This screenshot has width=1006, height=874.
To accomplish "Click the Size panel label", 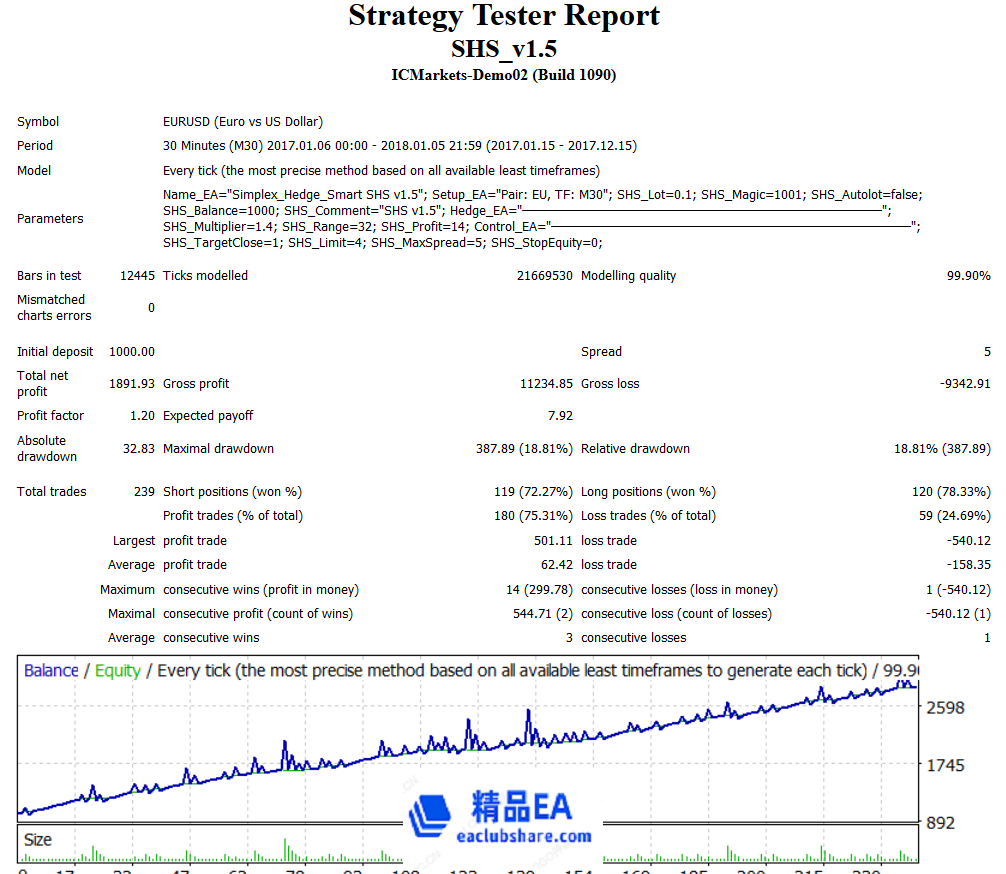I will click(37, 840).
